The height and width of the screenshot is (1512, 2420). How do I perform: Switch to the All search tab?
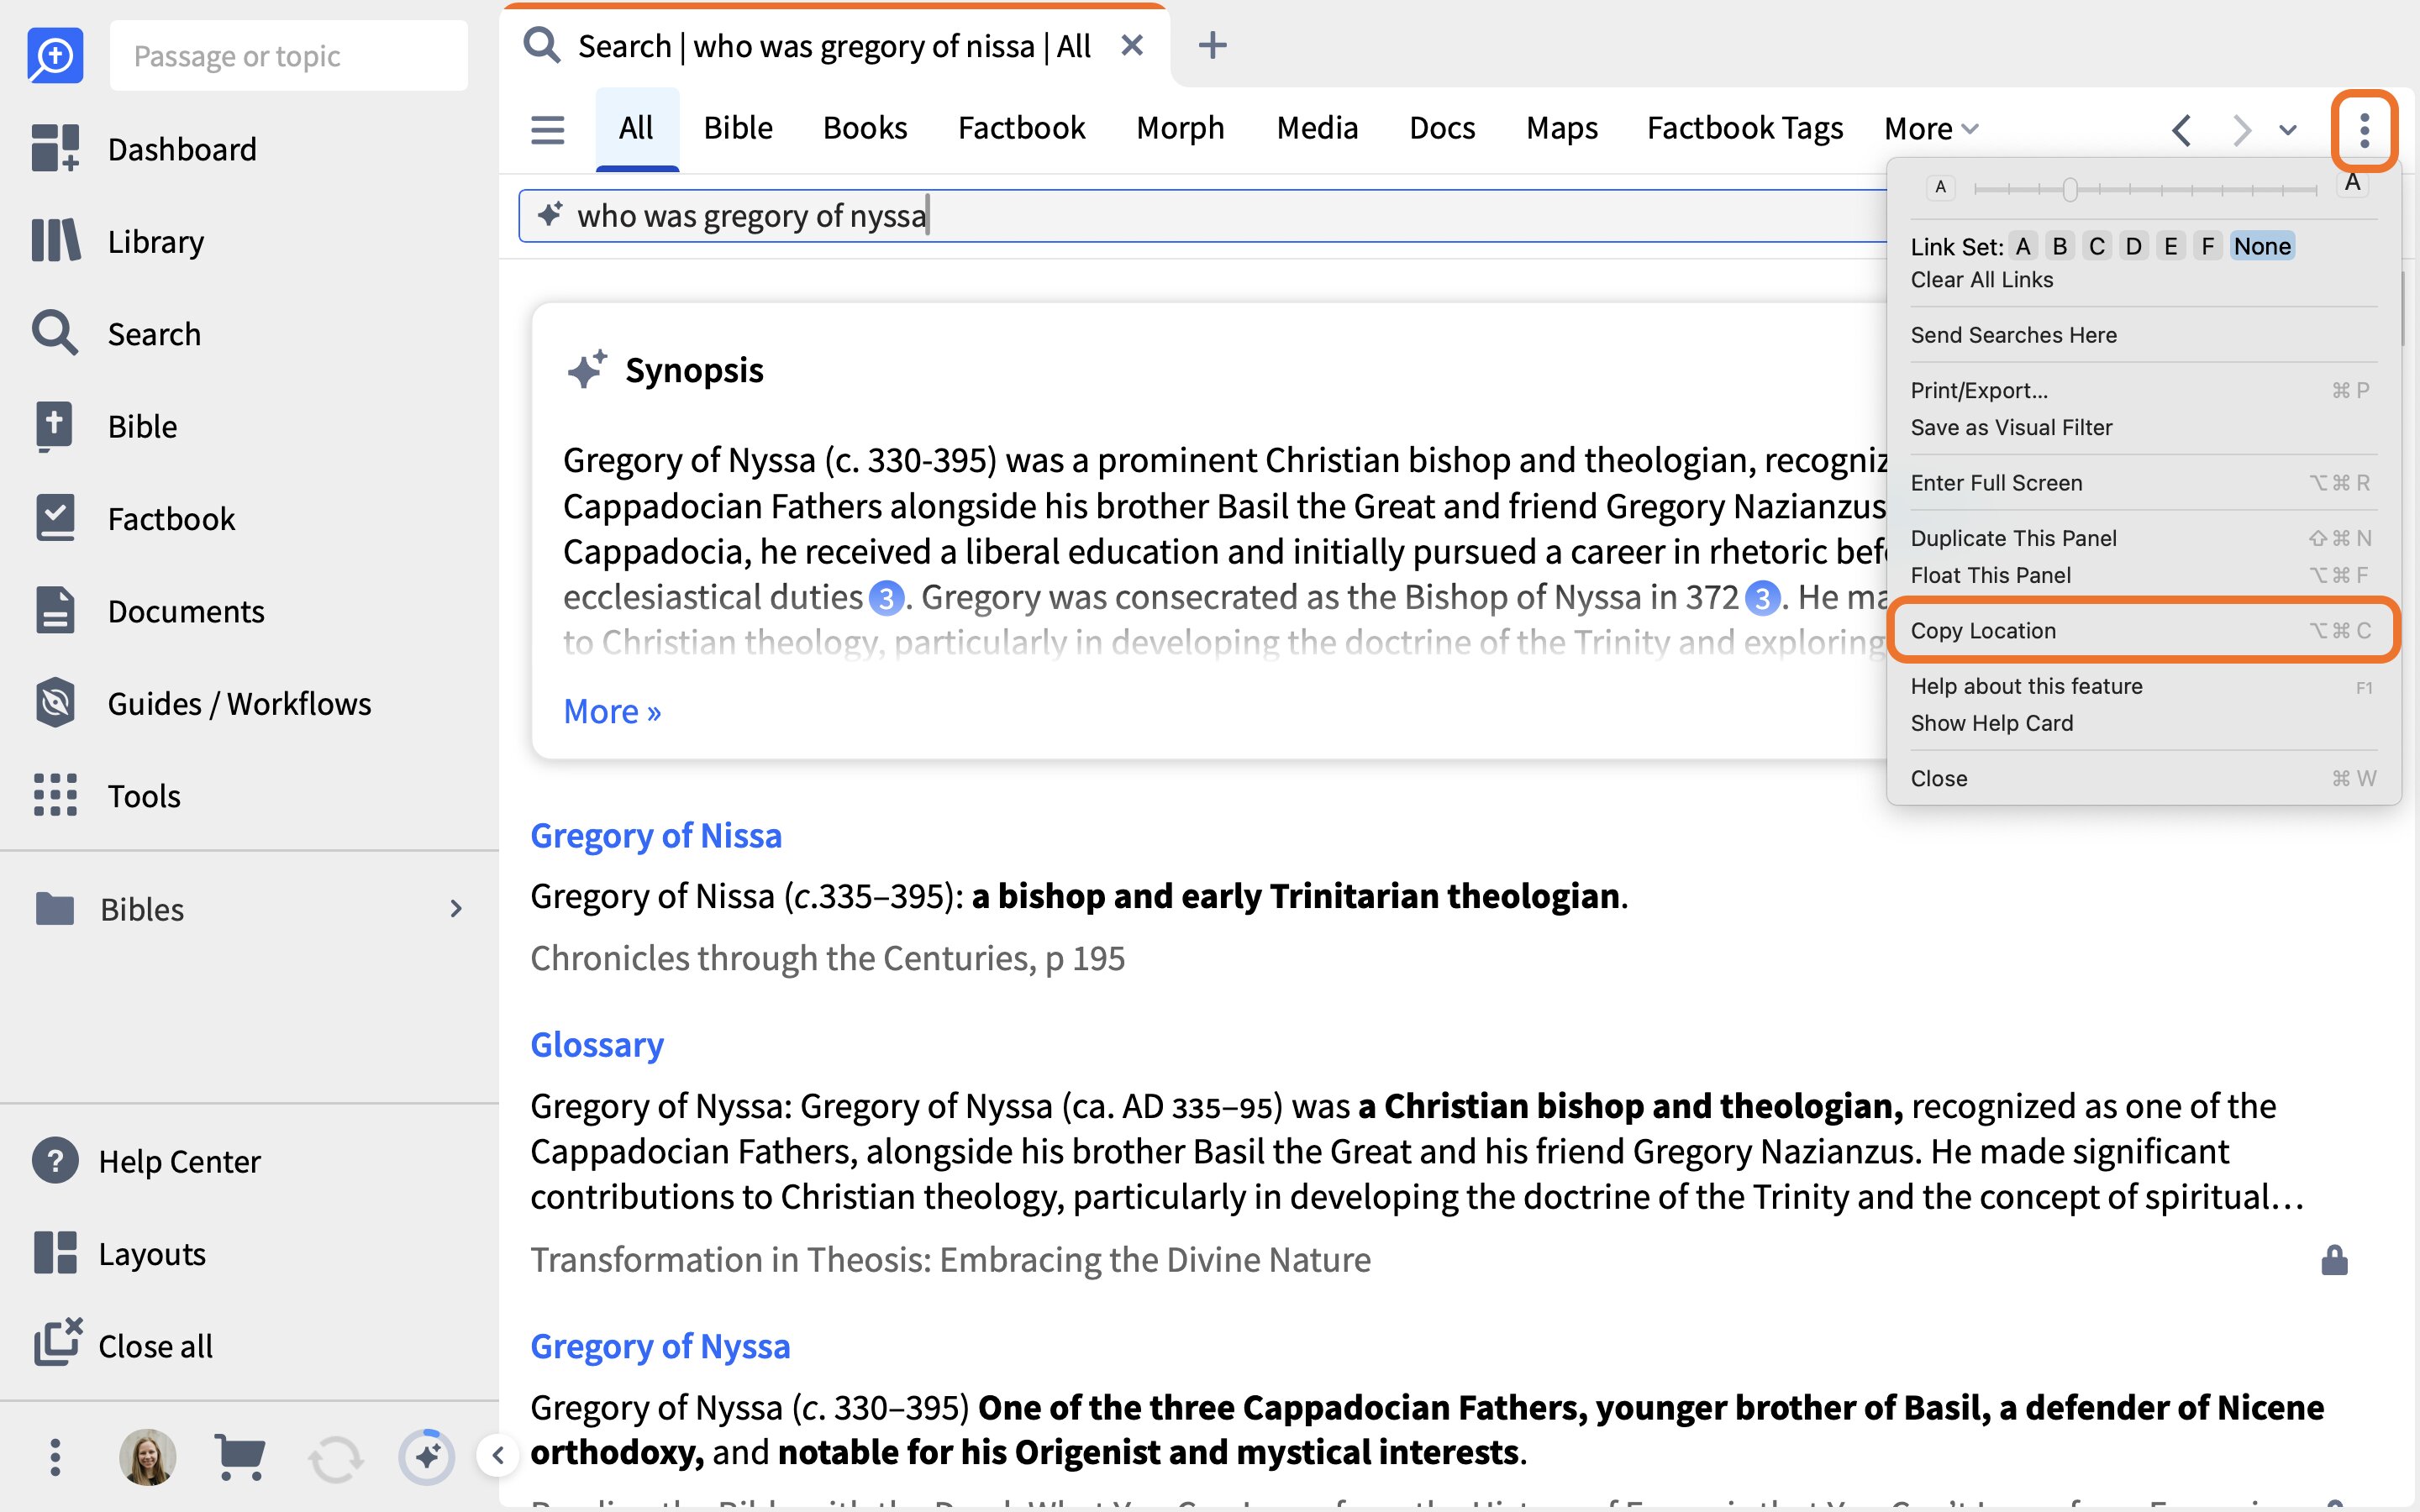click(x=636, y=128)
